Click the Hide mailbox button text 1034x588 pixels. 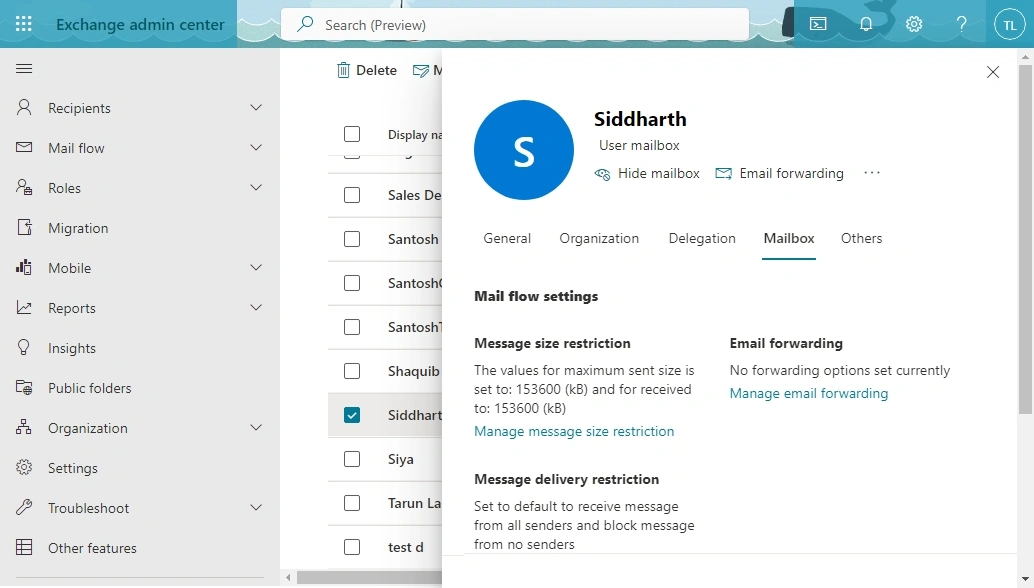pos(658,173)
